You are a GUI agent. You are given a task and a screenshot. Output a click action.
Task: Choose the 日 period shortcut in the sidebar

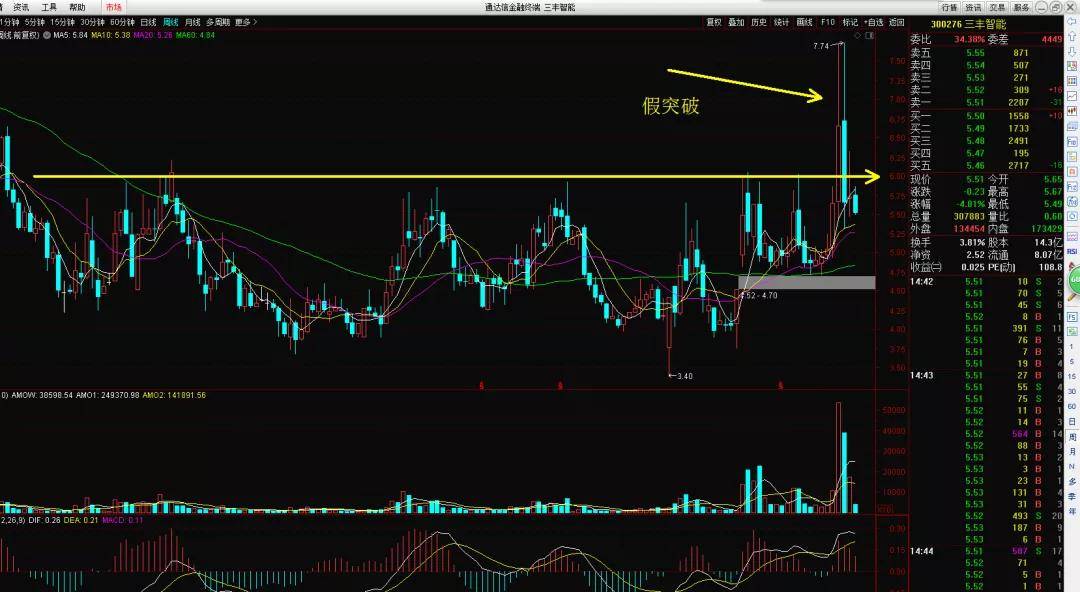click(1072, 422)
